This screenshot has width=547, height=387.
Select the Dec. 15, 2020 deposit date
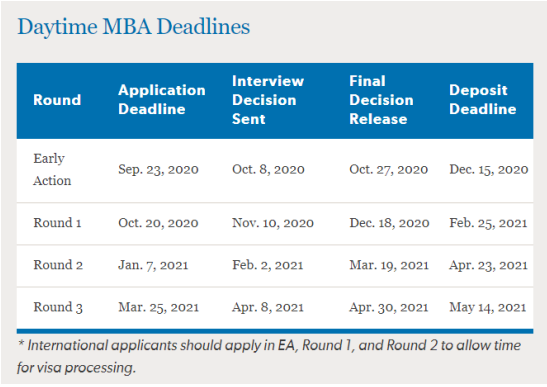tap(489, 170)
